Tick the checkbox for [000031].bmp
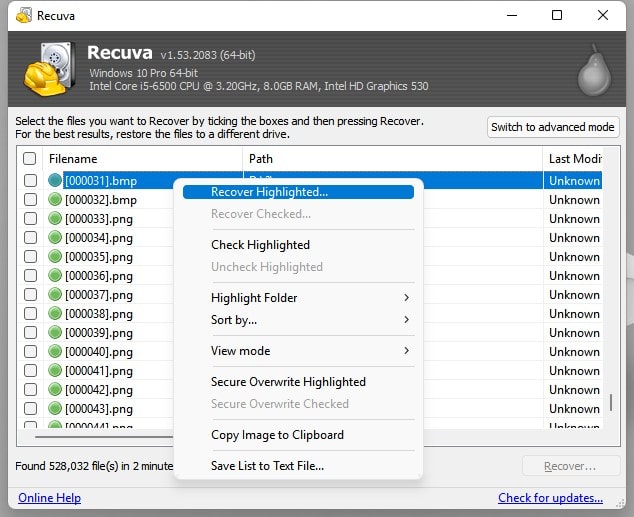634x517 pixels. tap(30, 180)
